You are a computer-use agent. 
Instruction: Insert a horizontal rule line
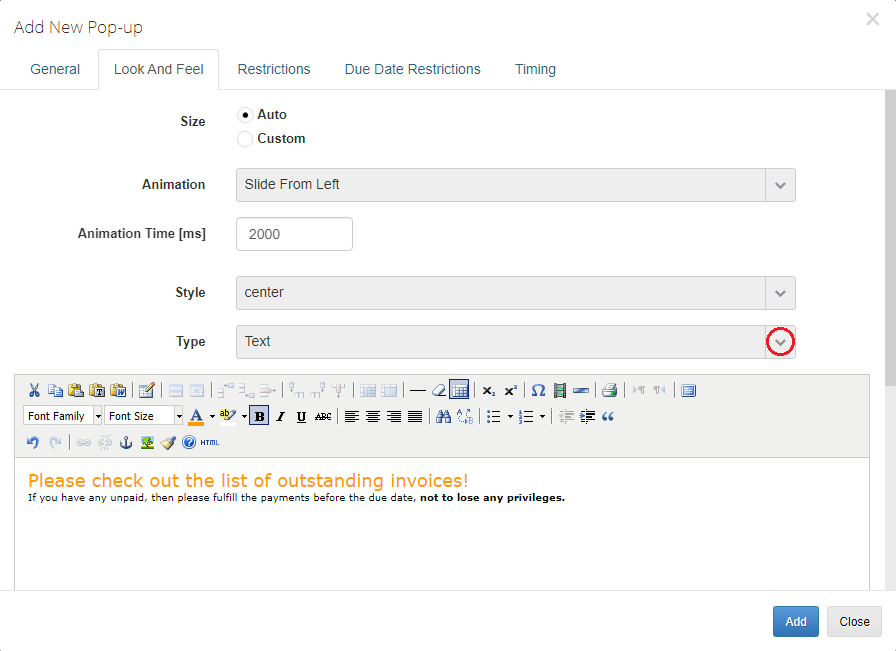click(418, 390)
